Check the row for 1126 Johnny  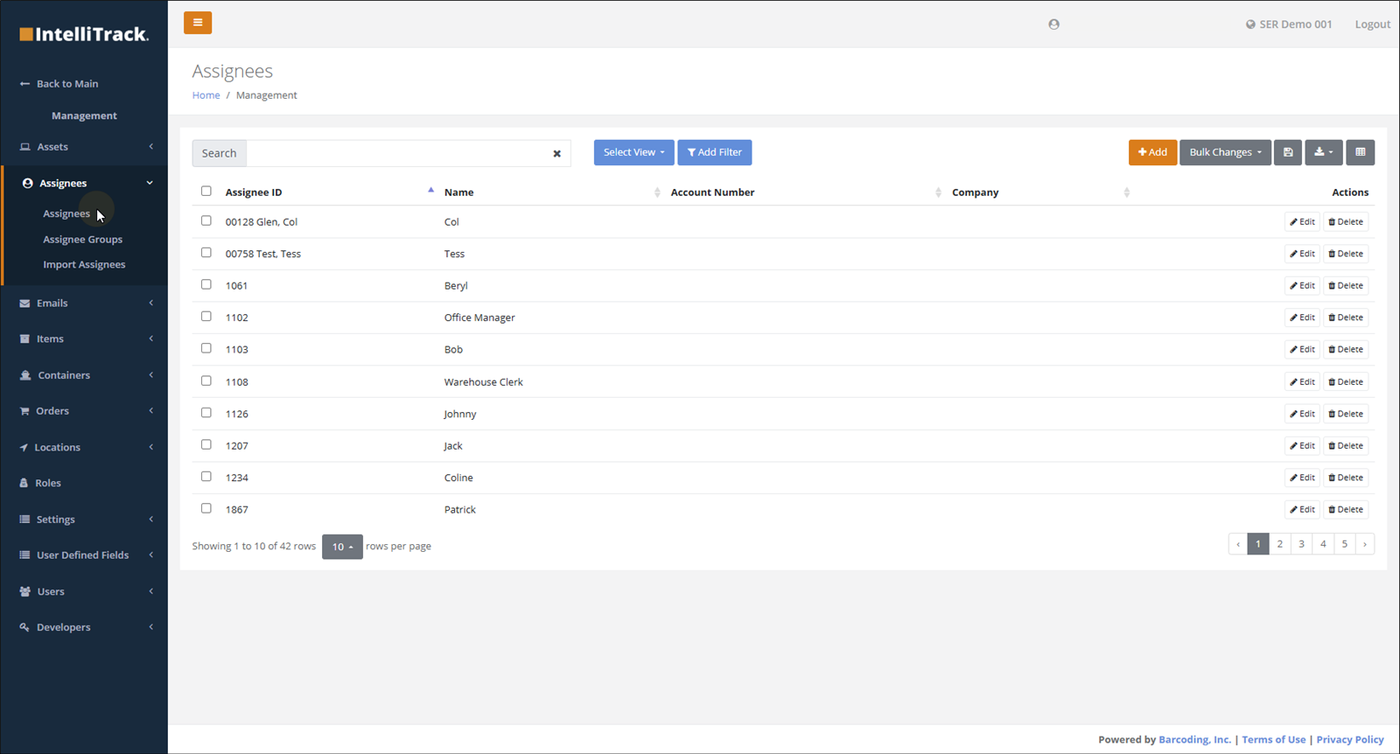coord(206,413)
